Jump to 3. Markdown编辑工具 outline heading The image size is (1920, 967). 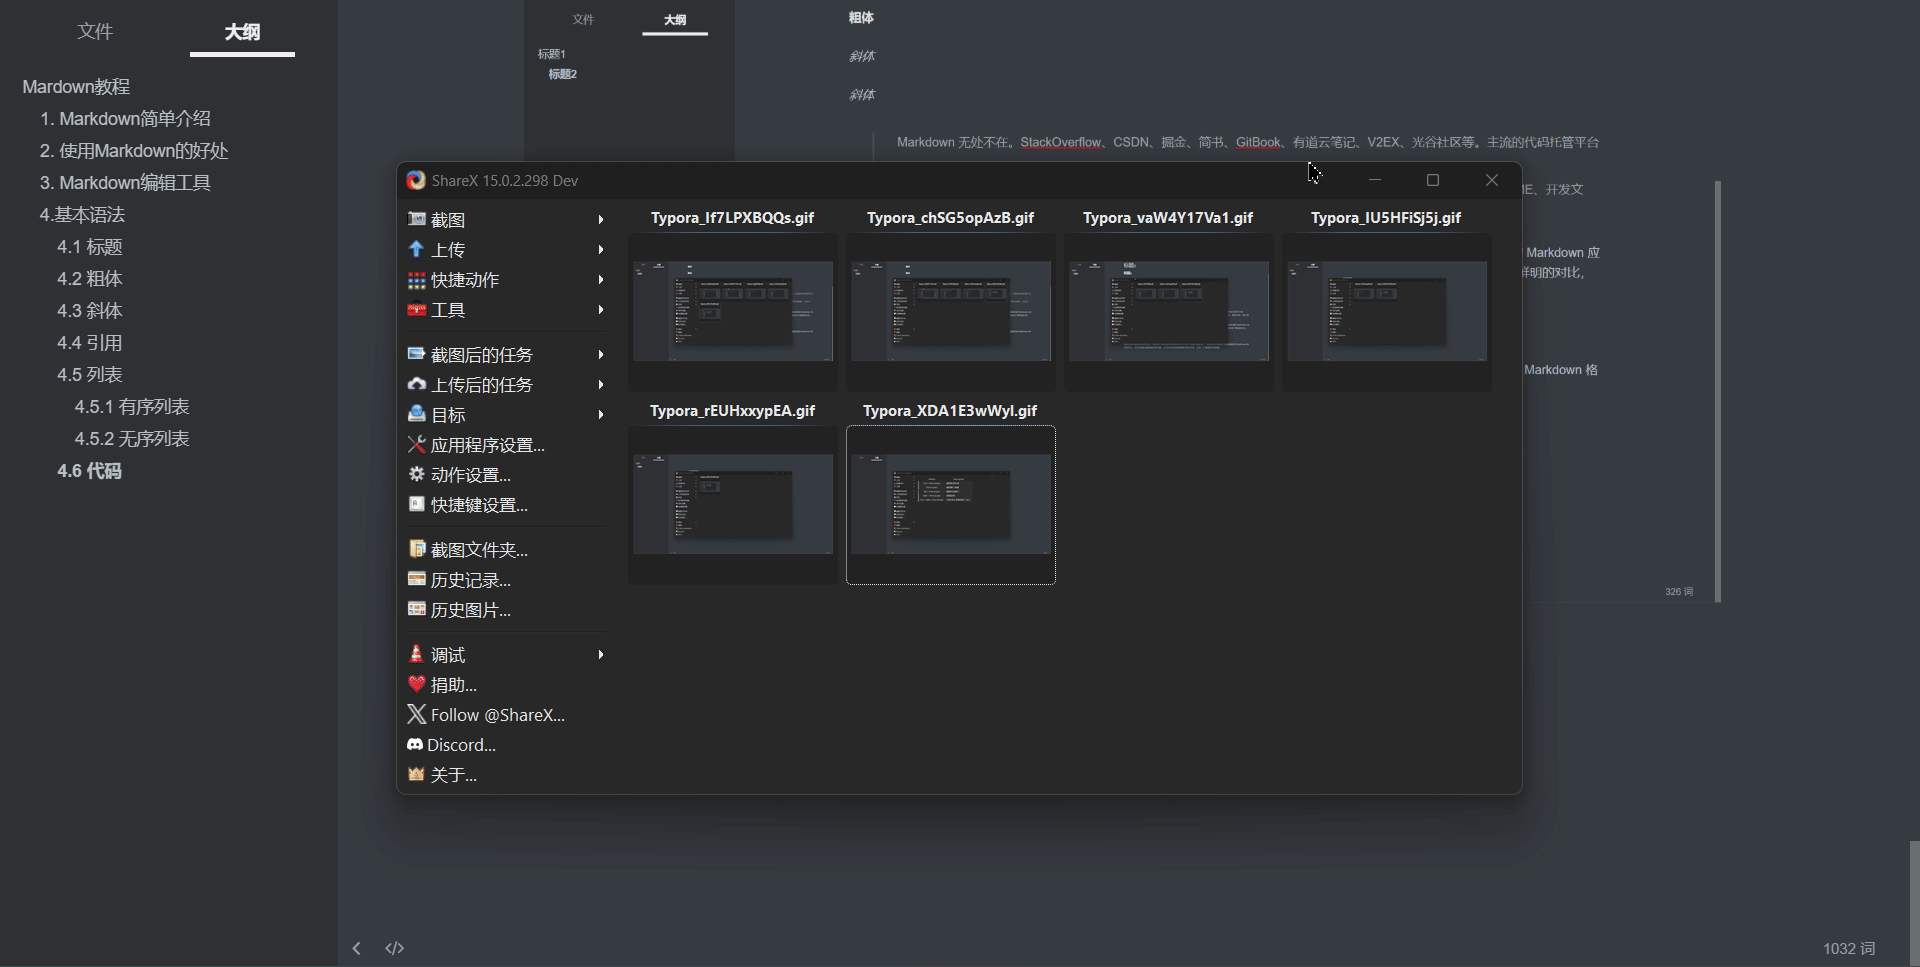click(125, 183)
